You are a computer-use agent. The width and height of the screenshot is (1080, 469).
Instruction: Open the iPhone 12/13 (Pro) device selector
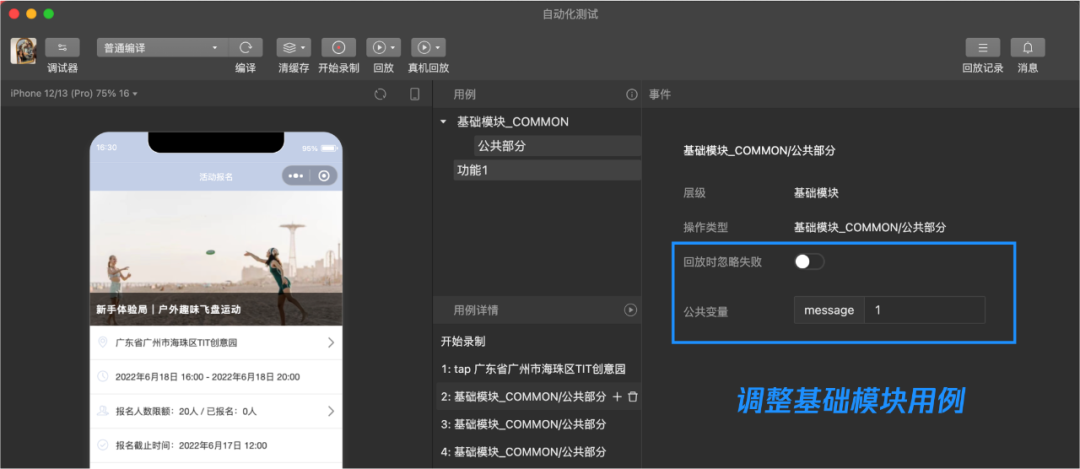coord(74,94)
